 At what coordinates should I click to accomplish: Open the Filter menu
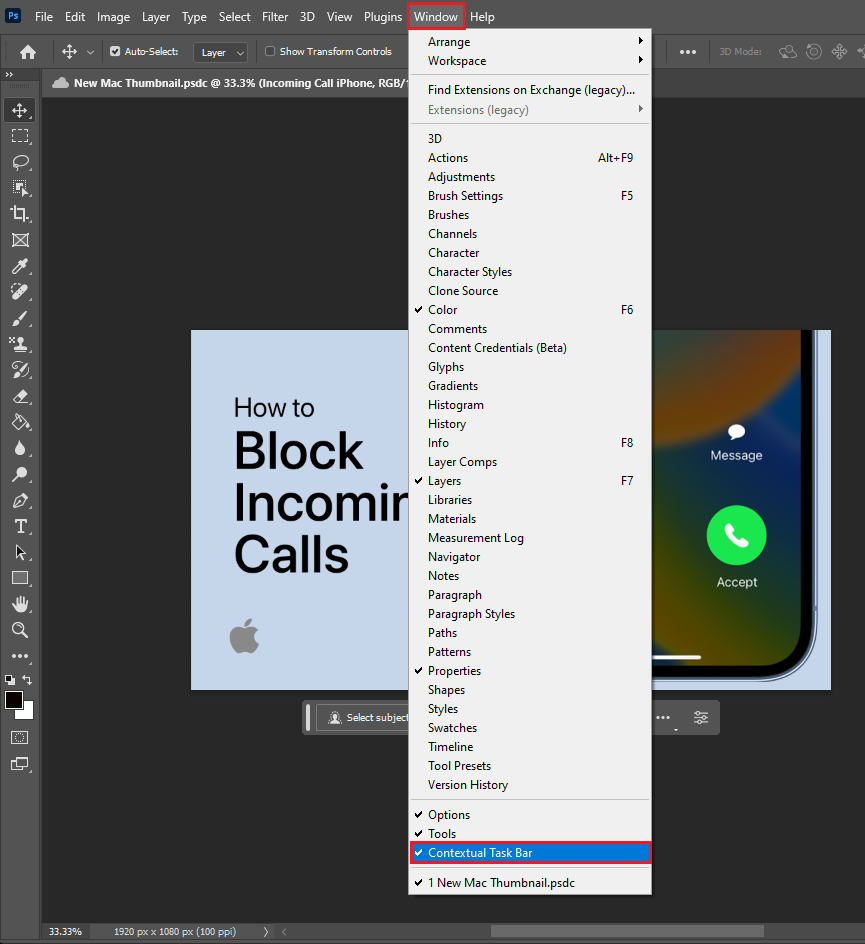pos(275,17)
